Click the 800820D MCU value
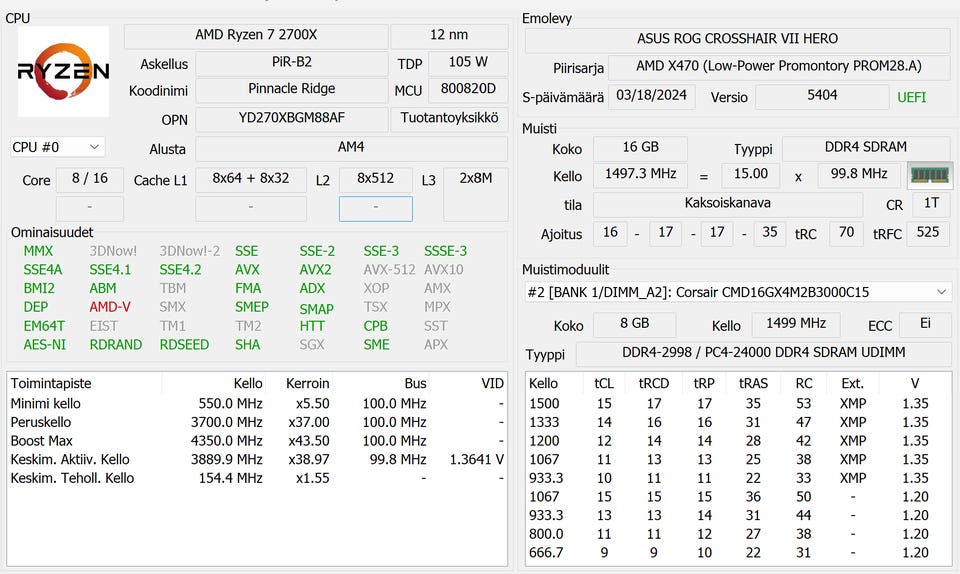Image resolution: width=960 pixels, height=574 pixels. point(468,89)
